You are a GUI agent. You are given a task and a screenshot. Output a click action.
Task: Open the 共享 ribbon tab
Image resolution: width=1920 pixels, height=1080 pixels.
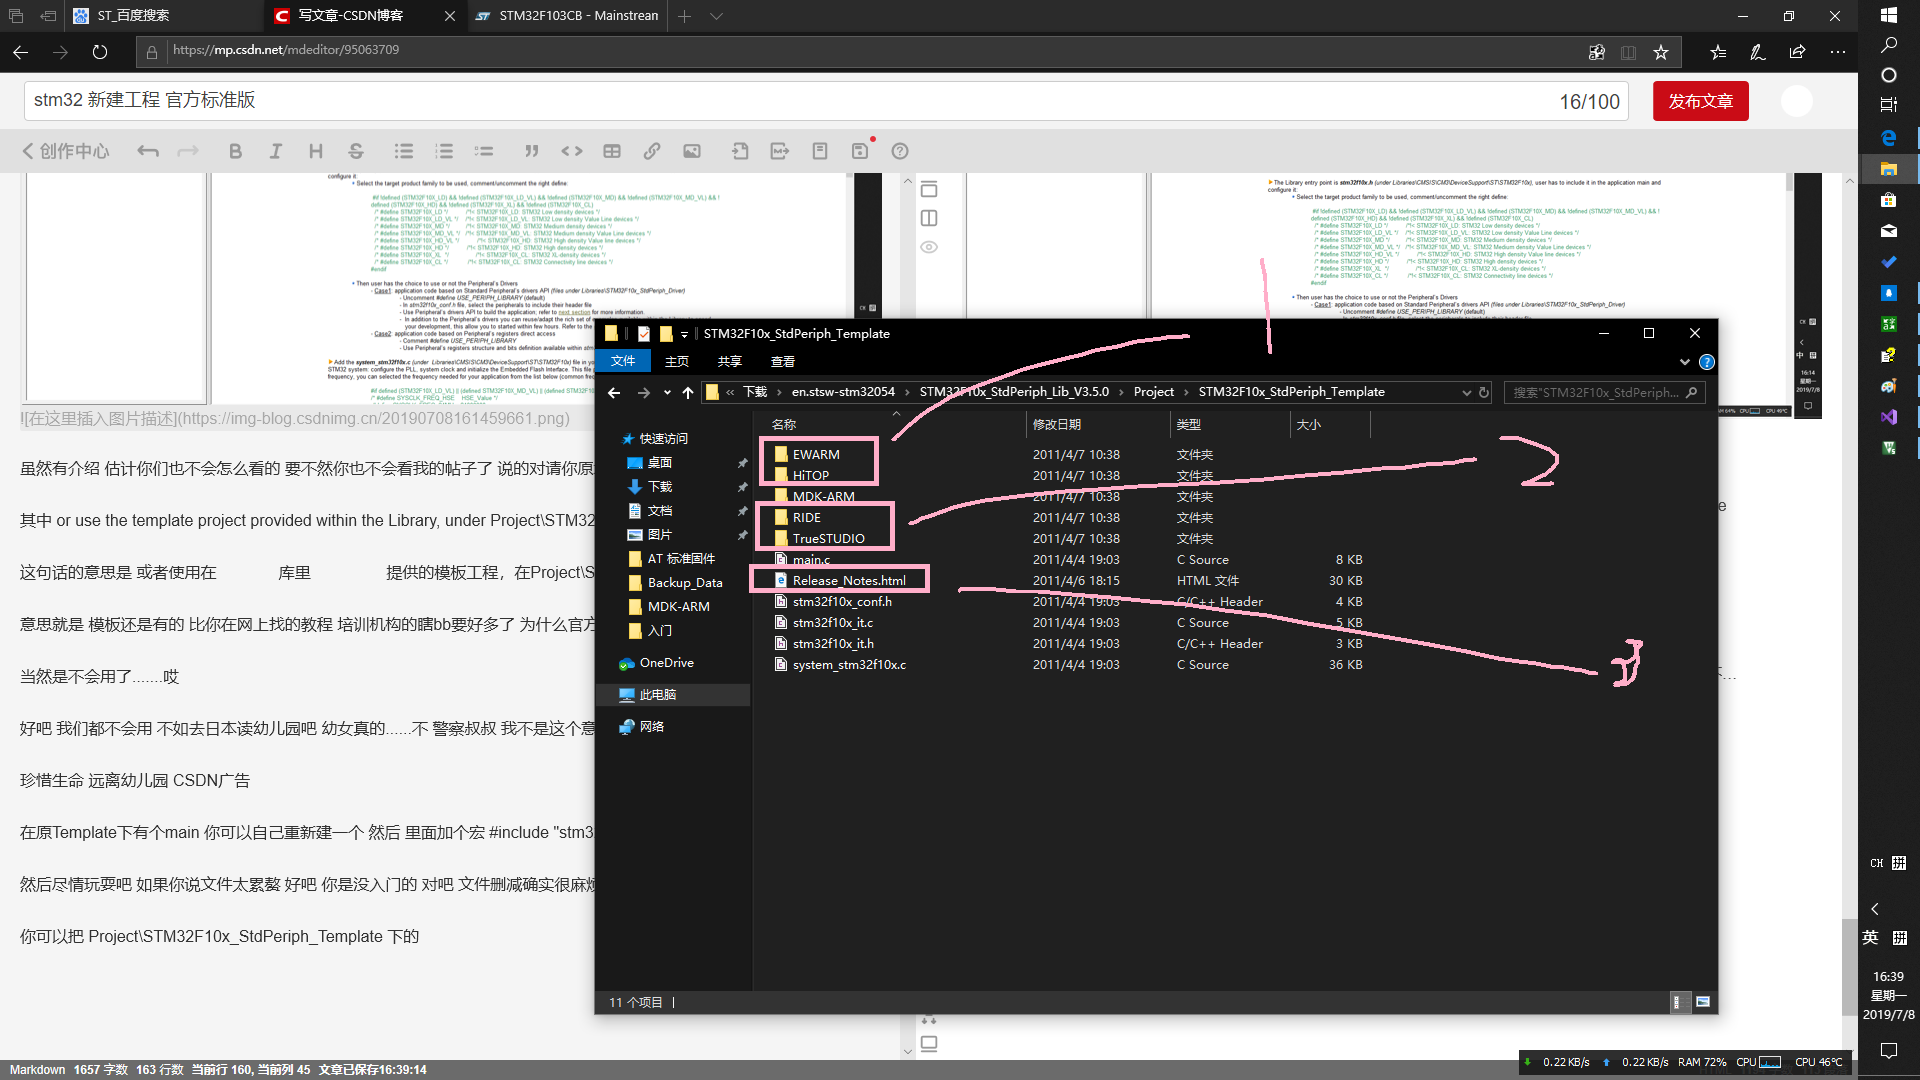730,361
